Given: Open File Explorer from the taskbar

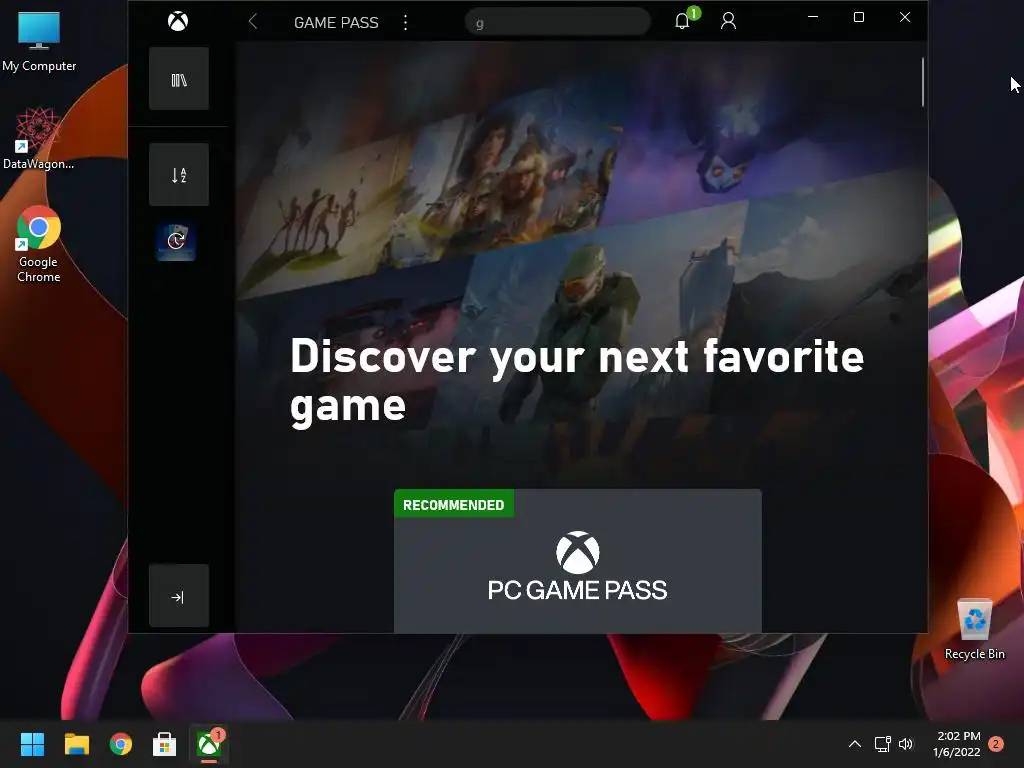Looking at the screenshot, I should [76, 744].
